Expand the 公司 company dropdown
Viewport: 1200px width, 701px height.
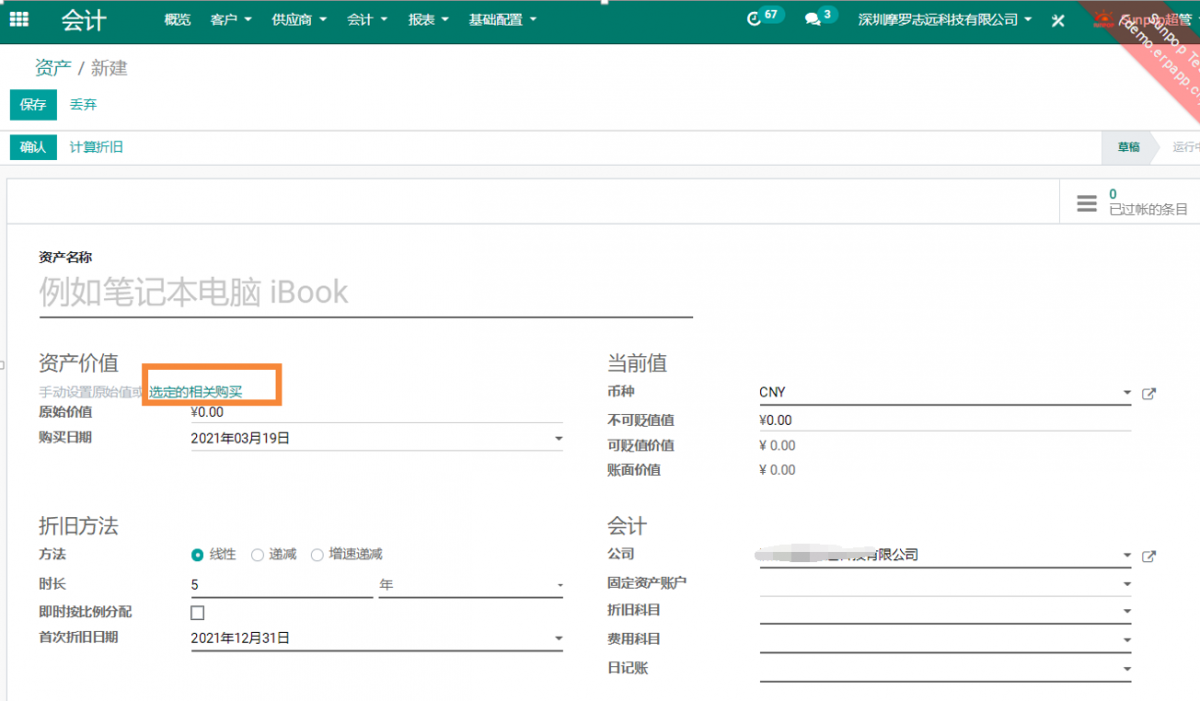click(x=1127, y=555)
